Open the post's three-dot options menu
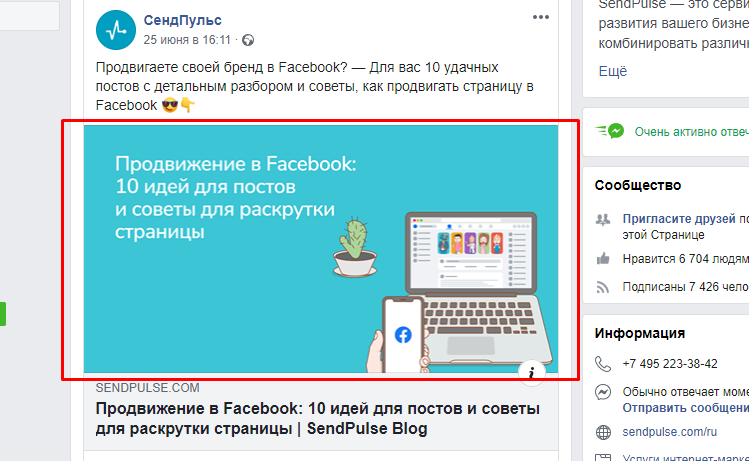The image size is (749, 461). 540,18
